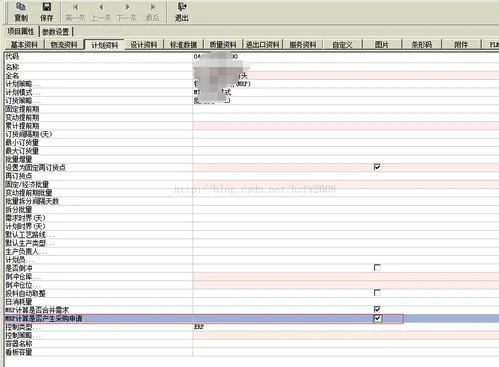This screenshot has width=499, height=367.
Task: Click the 看板容量 value field
Action: coord(346,352)
